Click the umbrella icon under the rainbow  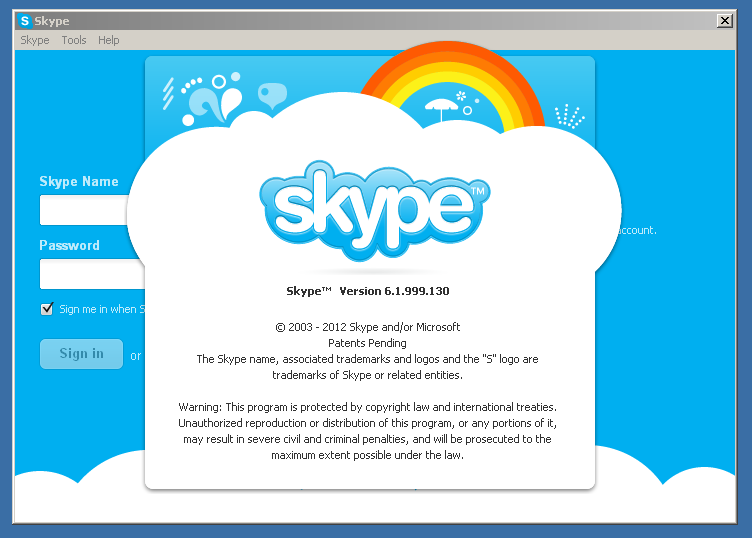441,109
